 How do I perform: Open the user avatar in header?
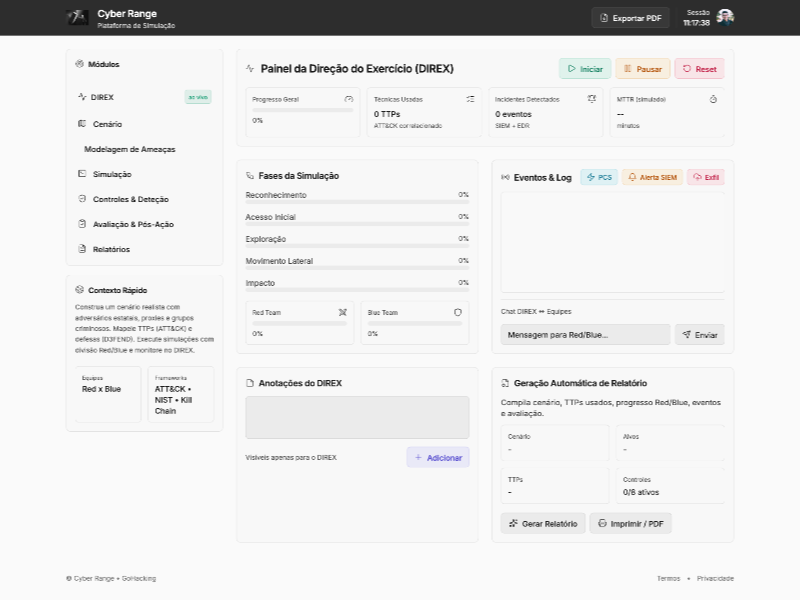click(725, 17)
